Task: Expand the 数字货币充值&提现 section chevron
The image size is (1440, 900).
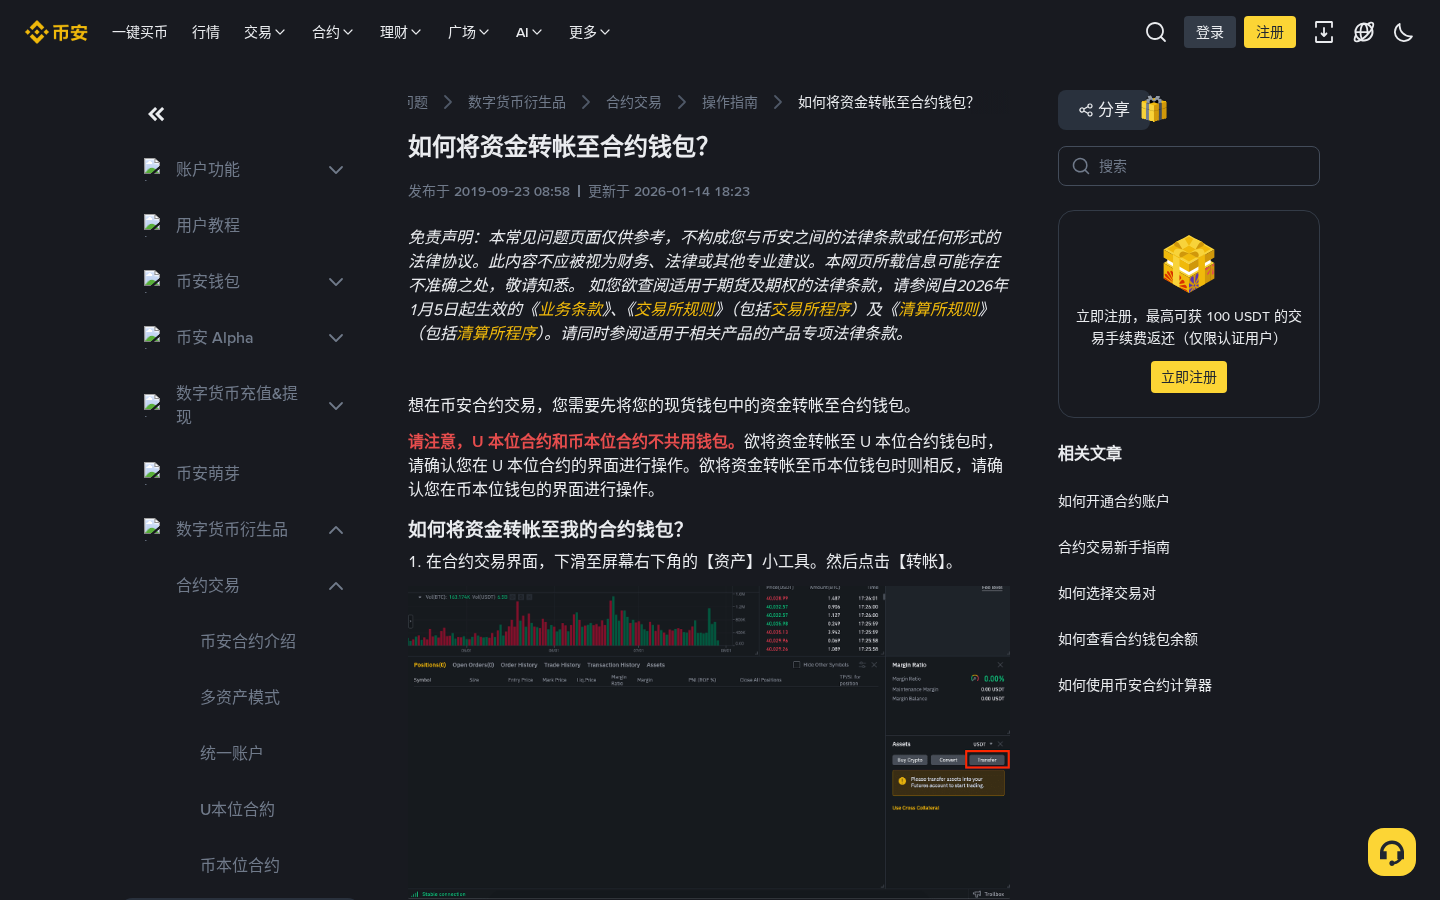Action: coord(336,406)
